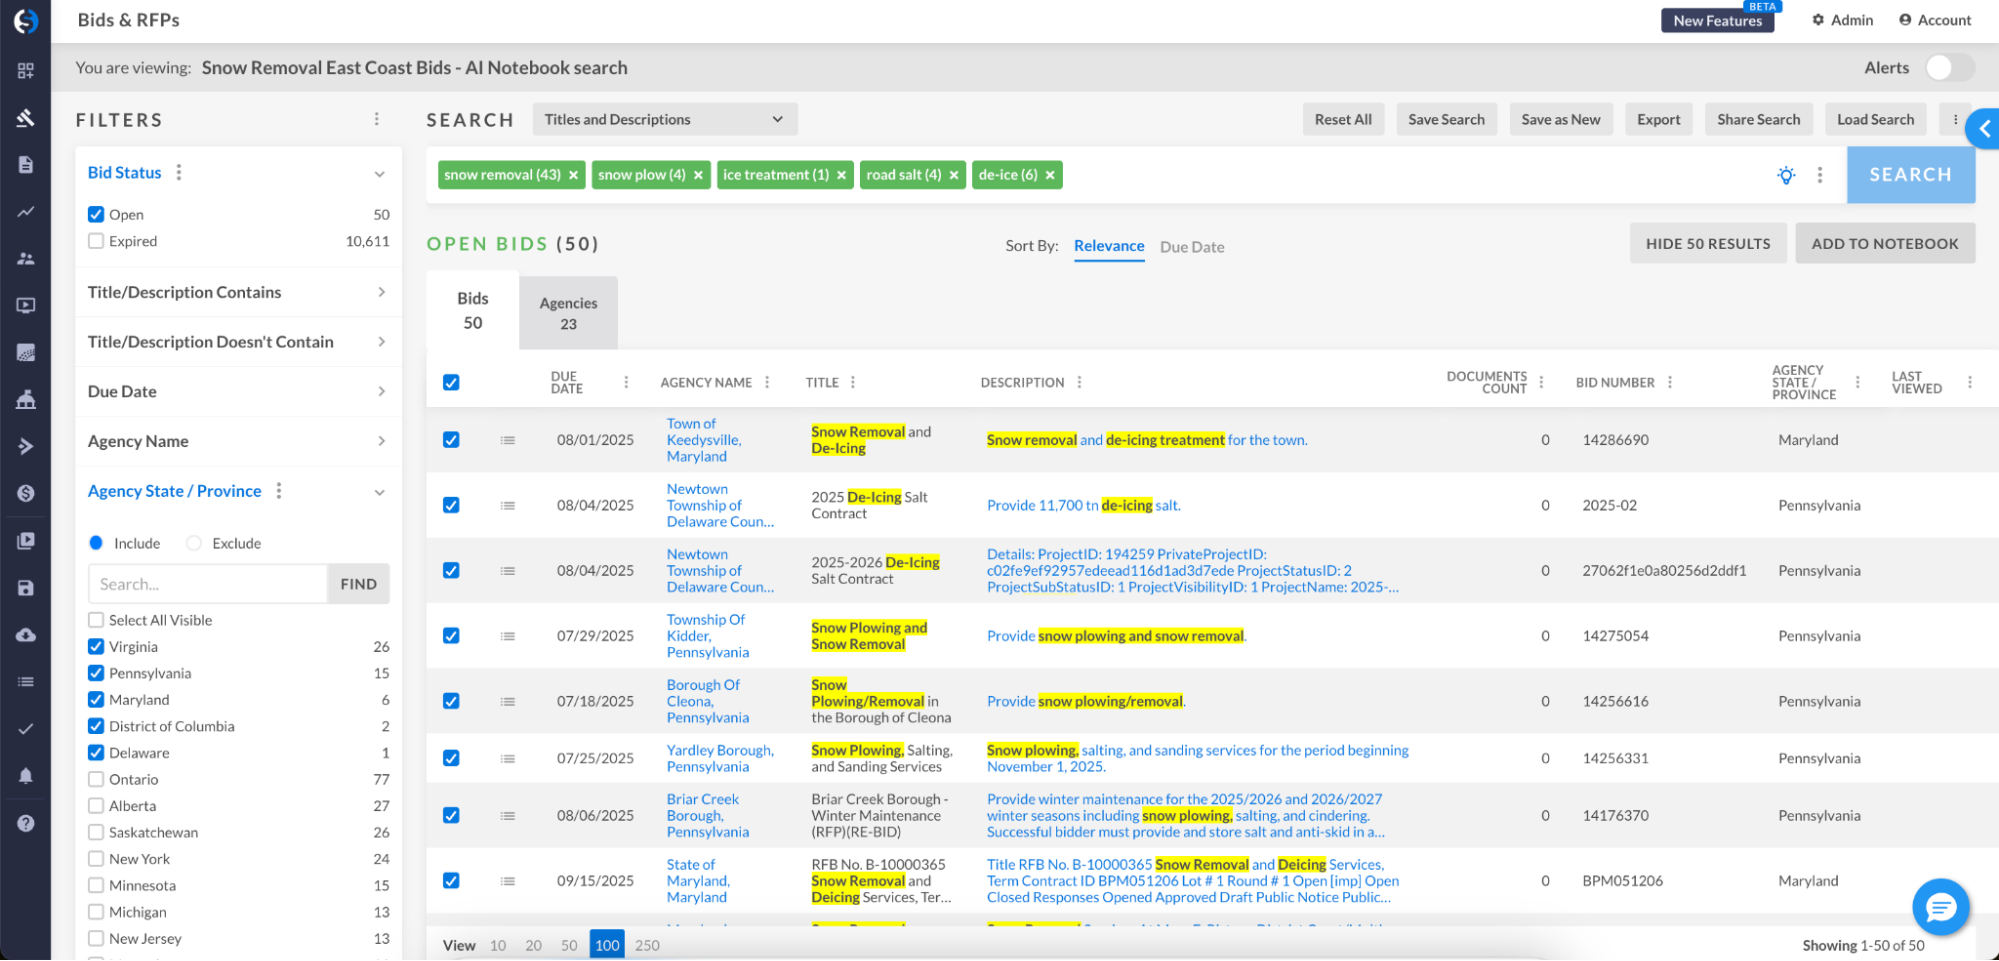Open the Titles and Descriptions dropdown
The height and width of the screenshot is (961, 1999).
click(x=664, y=119)
